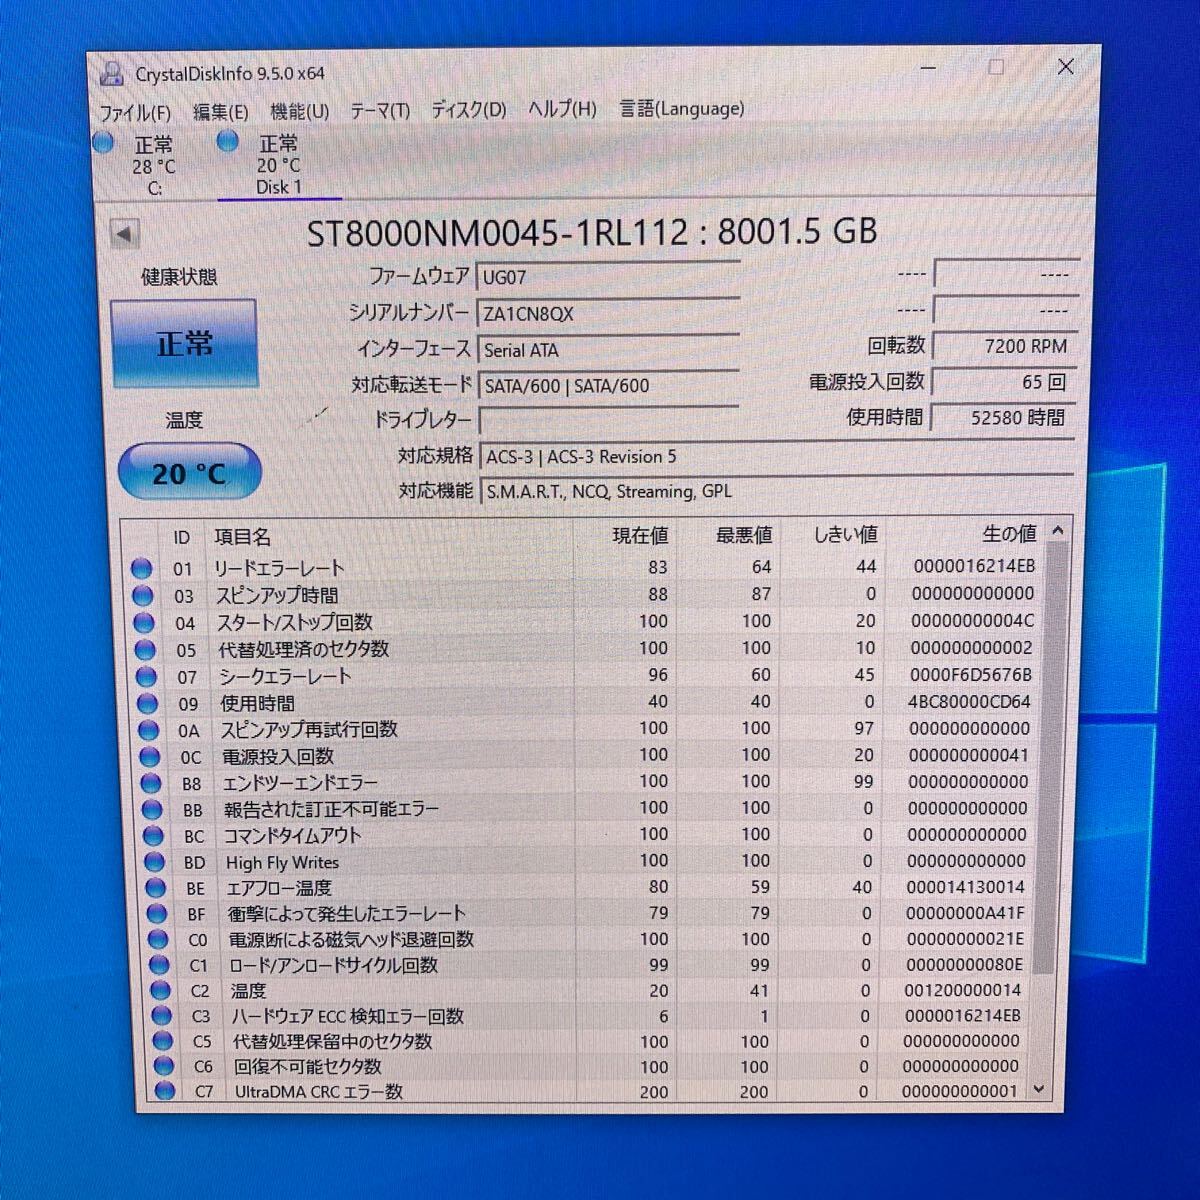This screenshot has height=1200, width=1200.
Task: Click the status icon for row C1
Action: 158,965
